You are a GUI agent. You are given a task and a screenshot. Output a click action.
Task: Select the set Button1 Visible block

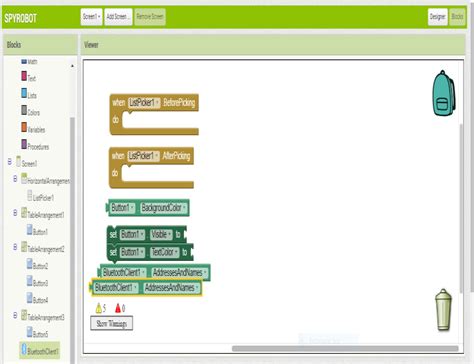pyautogui.click(x=146, y=235)
